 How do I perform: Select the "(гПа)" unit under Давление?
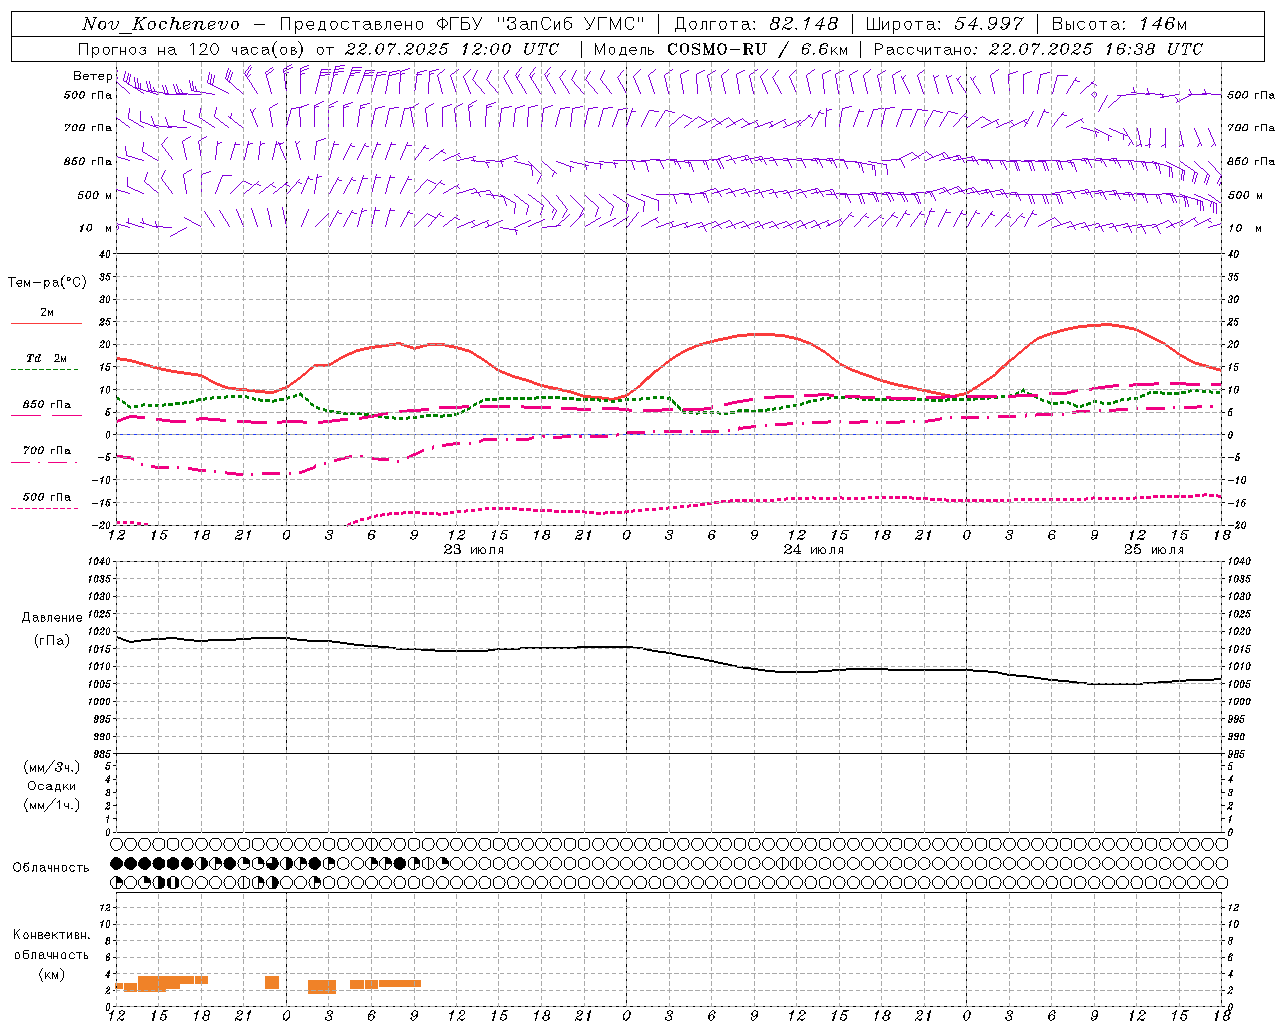(x=52, y=640)
